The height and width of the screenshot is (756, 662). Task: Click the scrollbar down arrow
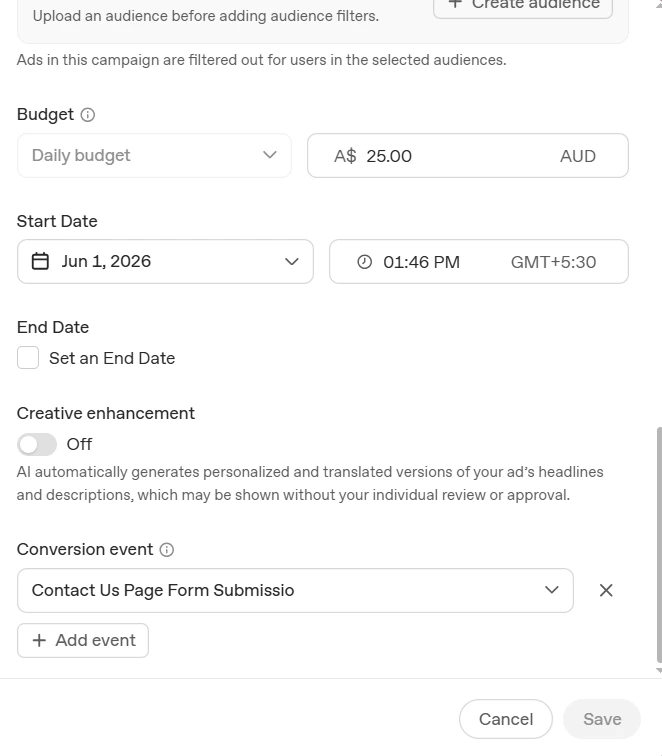tap(659, 670)
